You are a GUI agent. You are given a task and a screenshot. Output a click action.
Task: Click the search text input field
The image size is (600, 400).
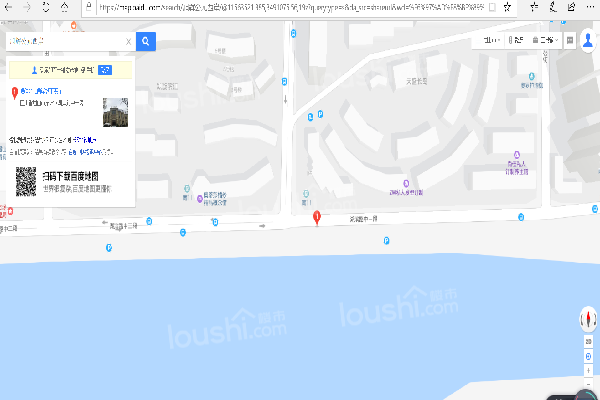65,41
